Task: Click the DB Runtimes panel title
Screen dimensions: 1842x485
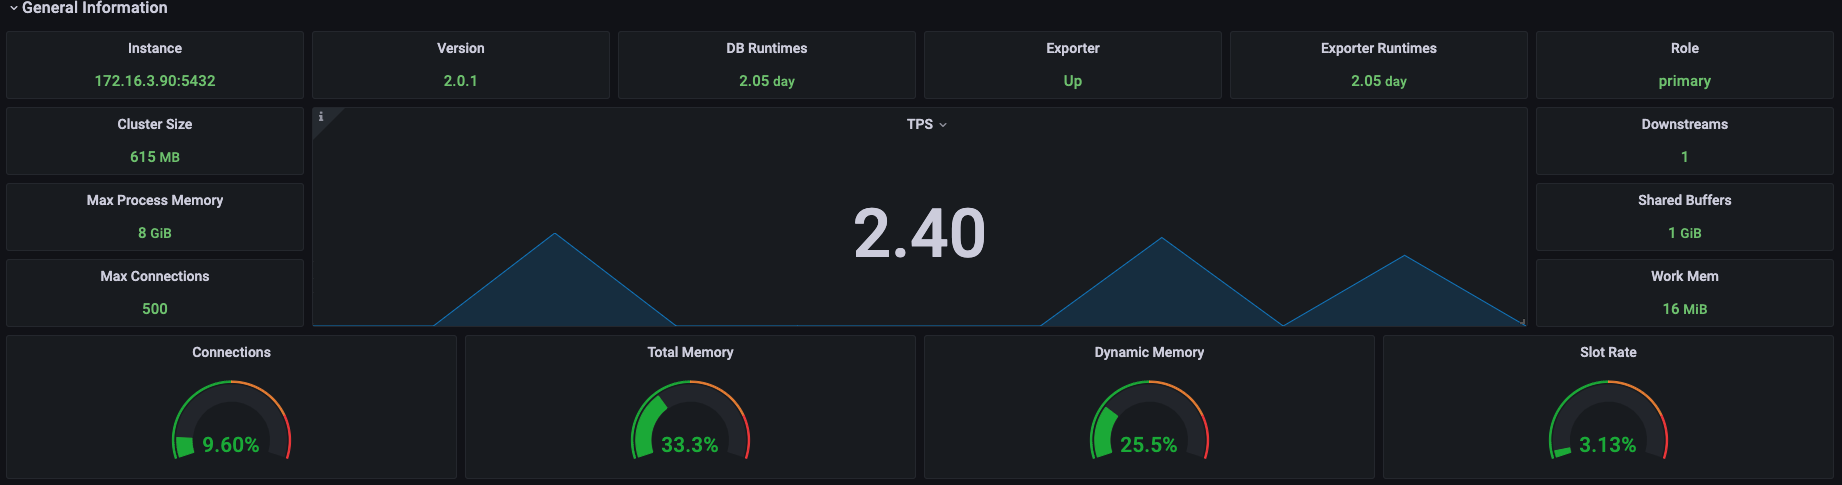Action: pos(767,48)
